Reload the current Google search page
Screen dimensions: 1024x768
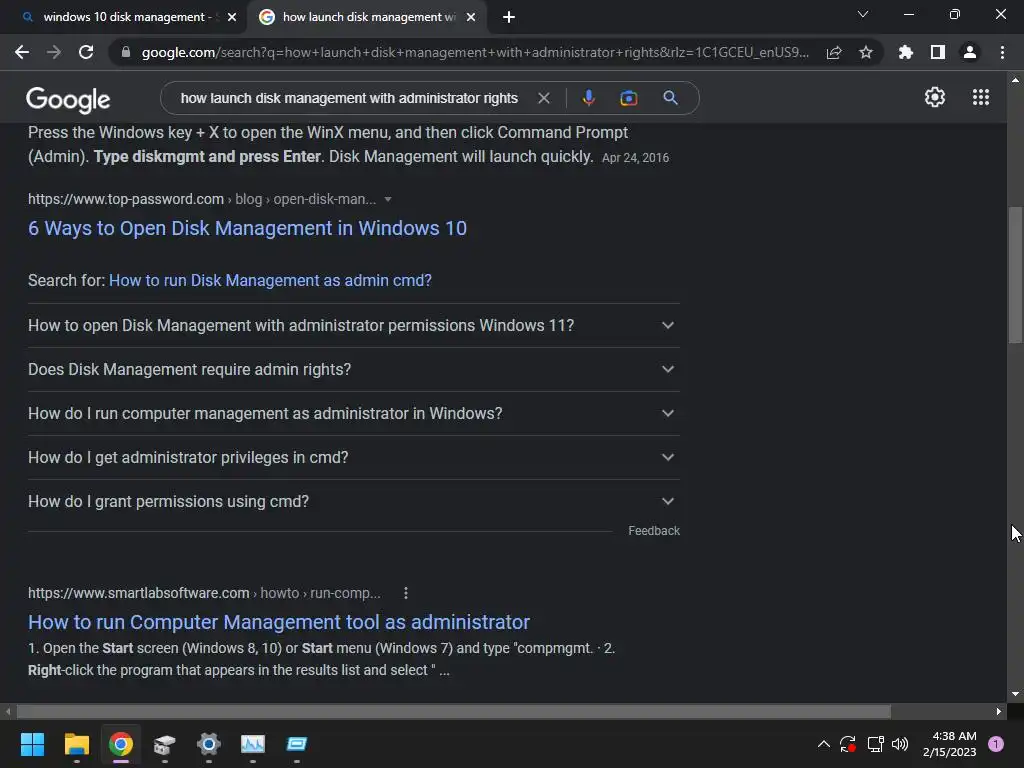click(x=86, y=52)
